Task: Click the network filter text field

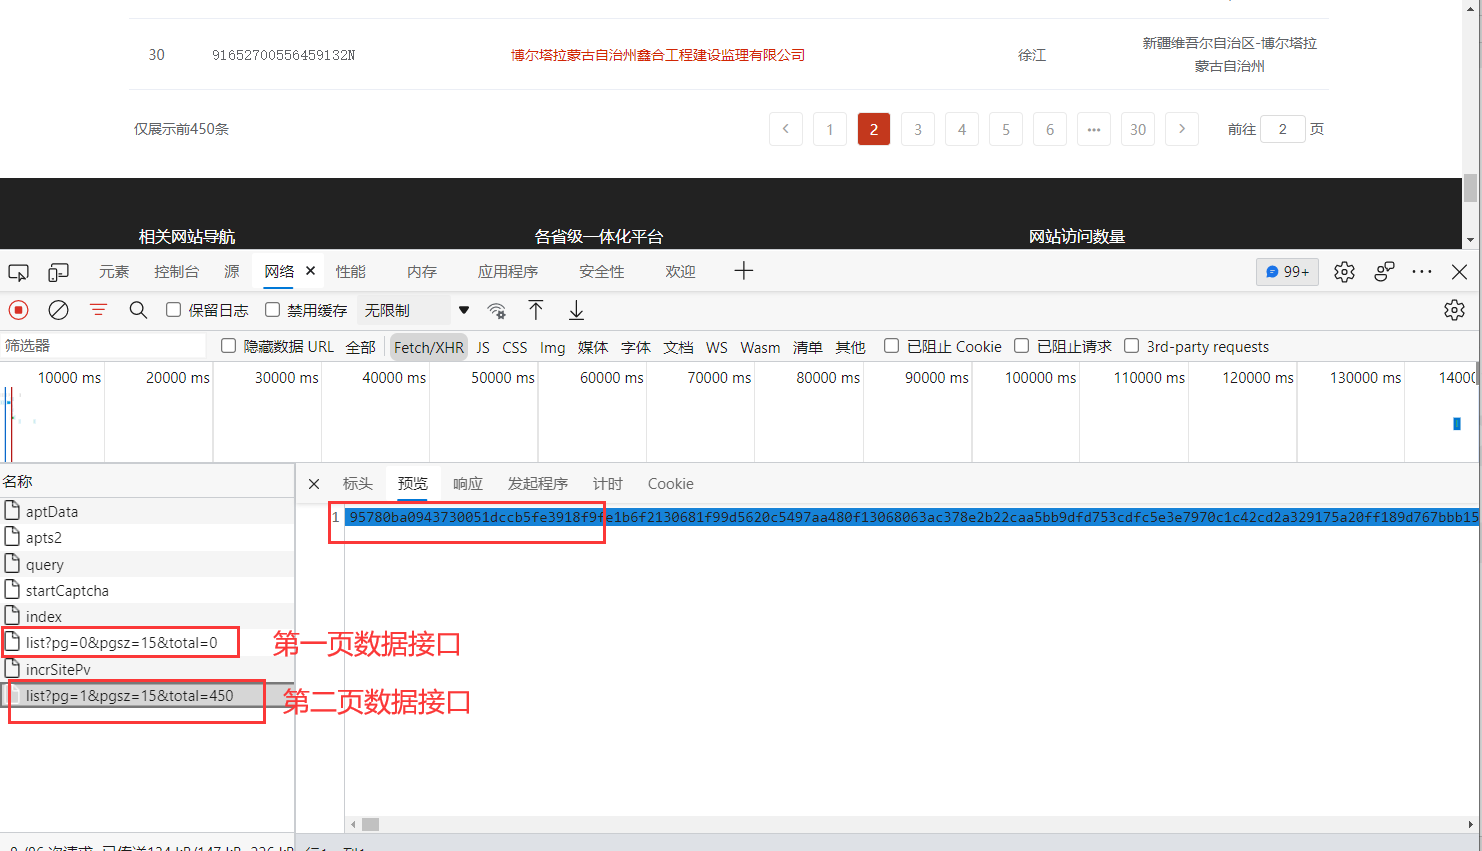Action: (x=103, y=345)
